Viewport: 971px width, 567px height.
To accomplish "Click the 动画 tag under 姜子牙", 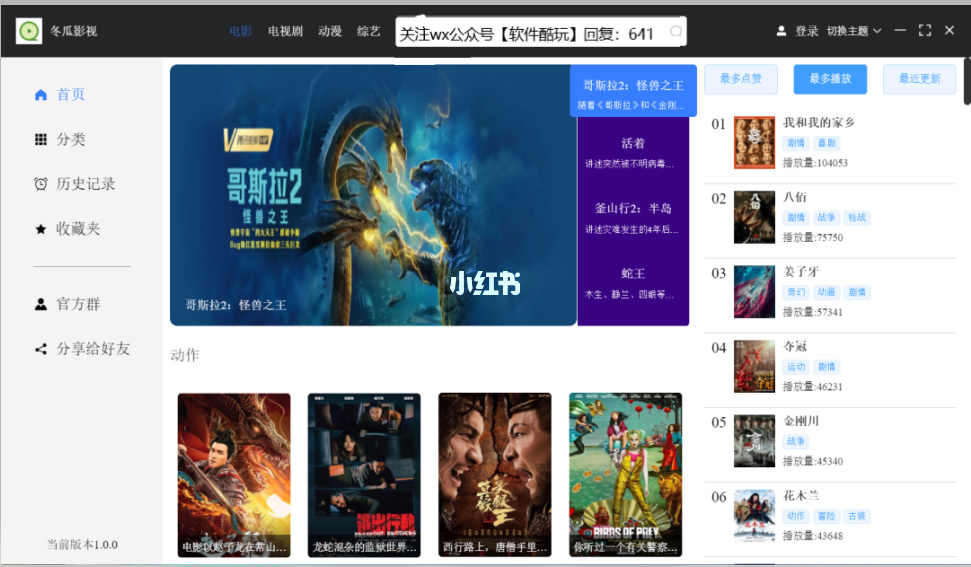I will point(827,292).
